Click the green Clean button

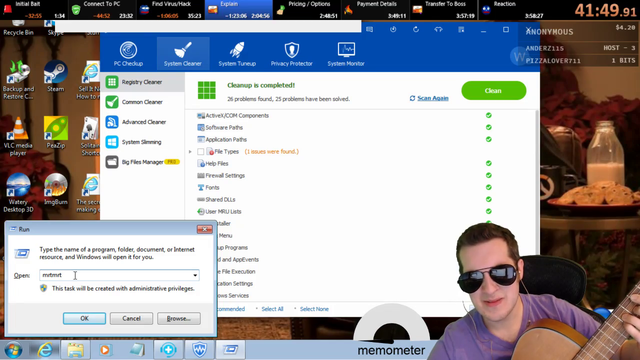click(493, 91)
